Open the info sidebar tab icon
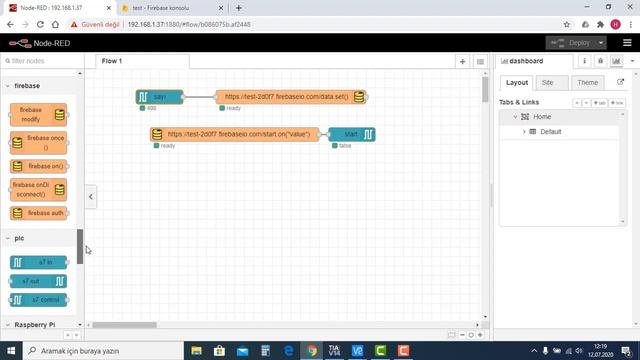 tap(584, 61)
